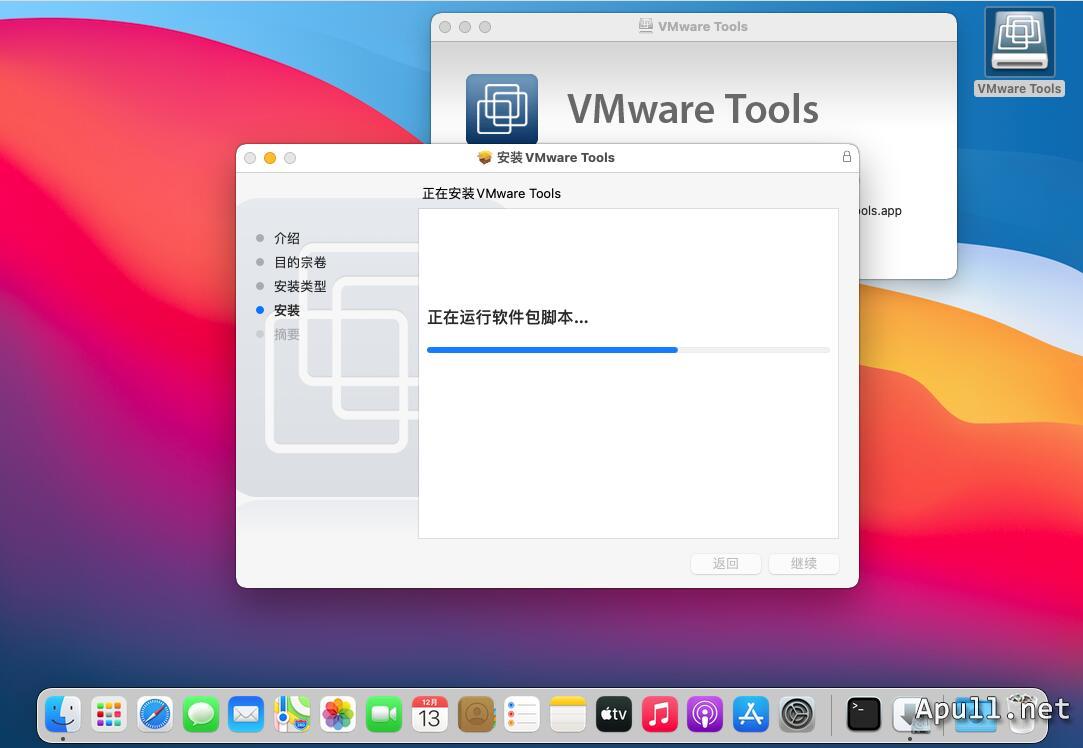This screenshot has width=1083, height=748.
Task: Select VMware Tools disk on desktop
Action: 1019,52
